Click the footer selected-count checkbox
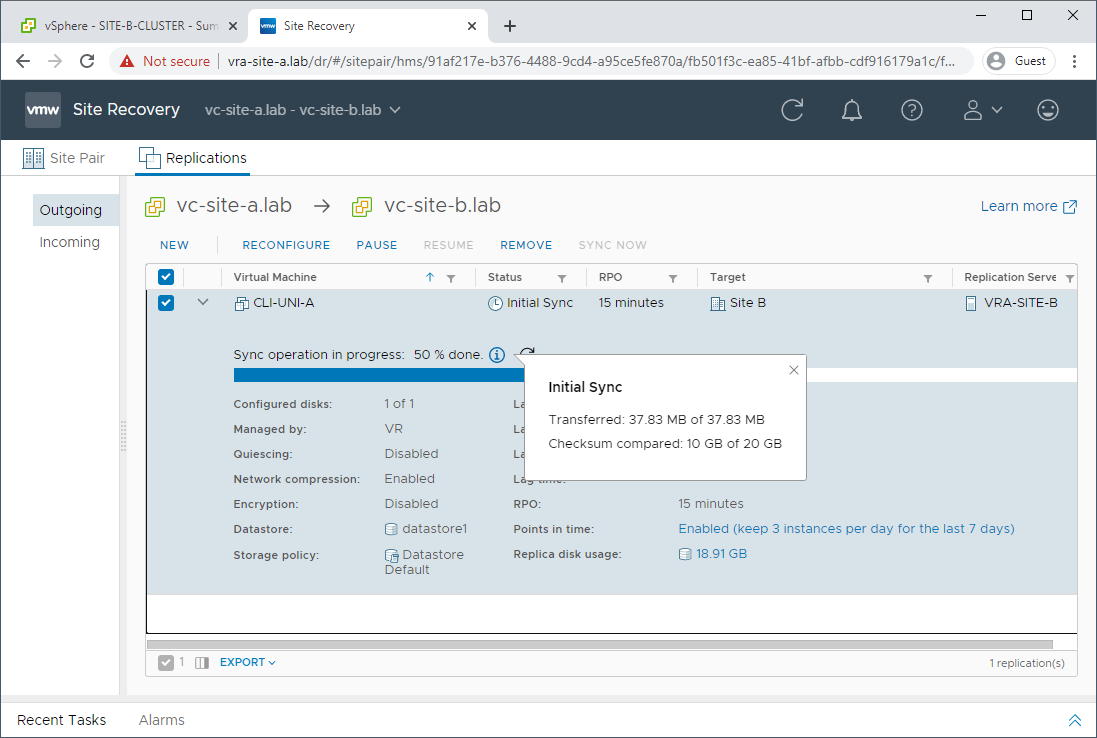The height and width of the screenshot is (738, 1097). point(165,662)
